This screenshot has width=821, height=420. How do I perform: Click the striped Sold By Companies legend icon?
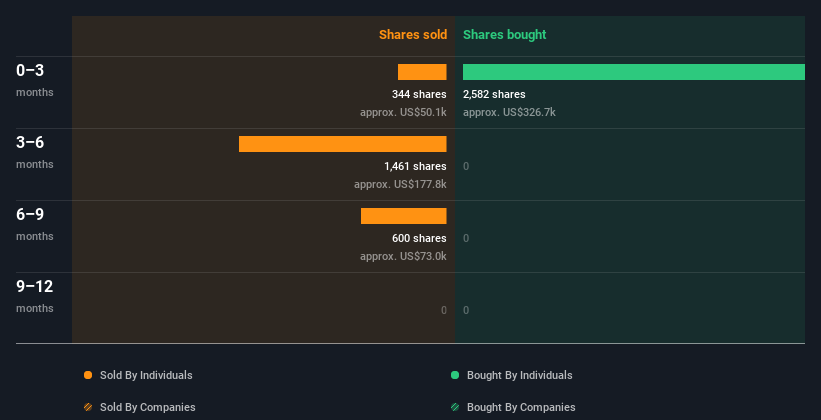[88, 407]
